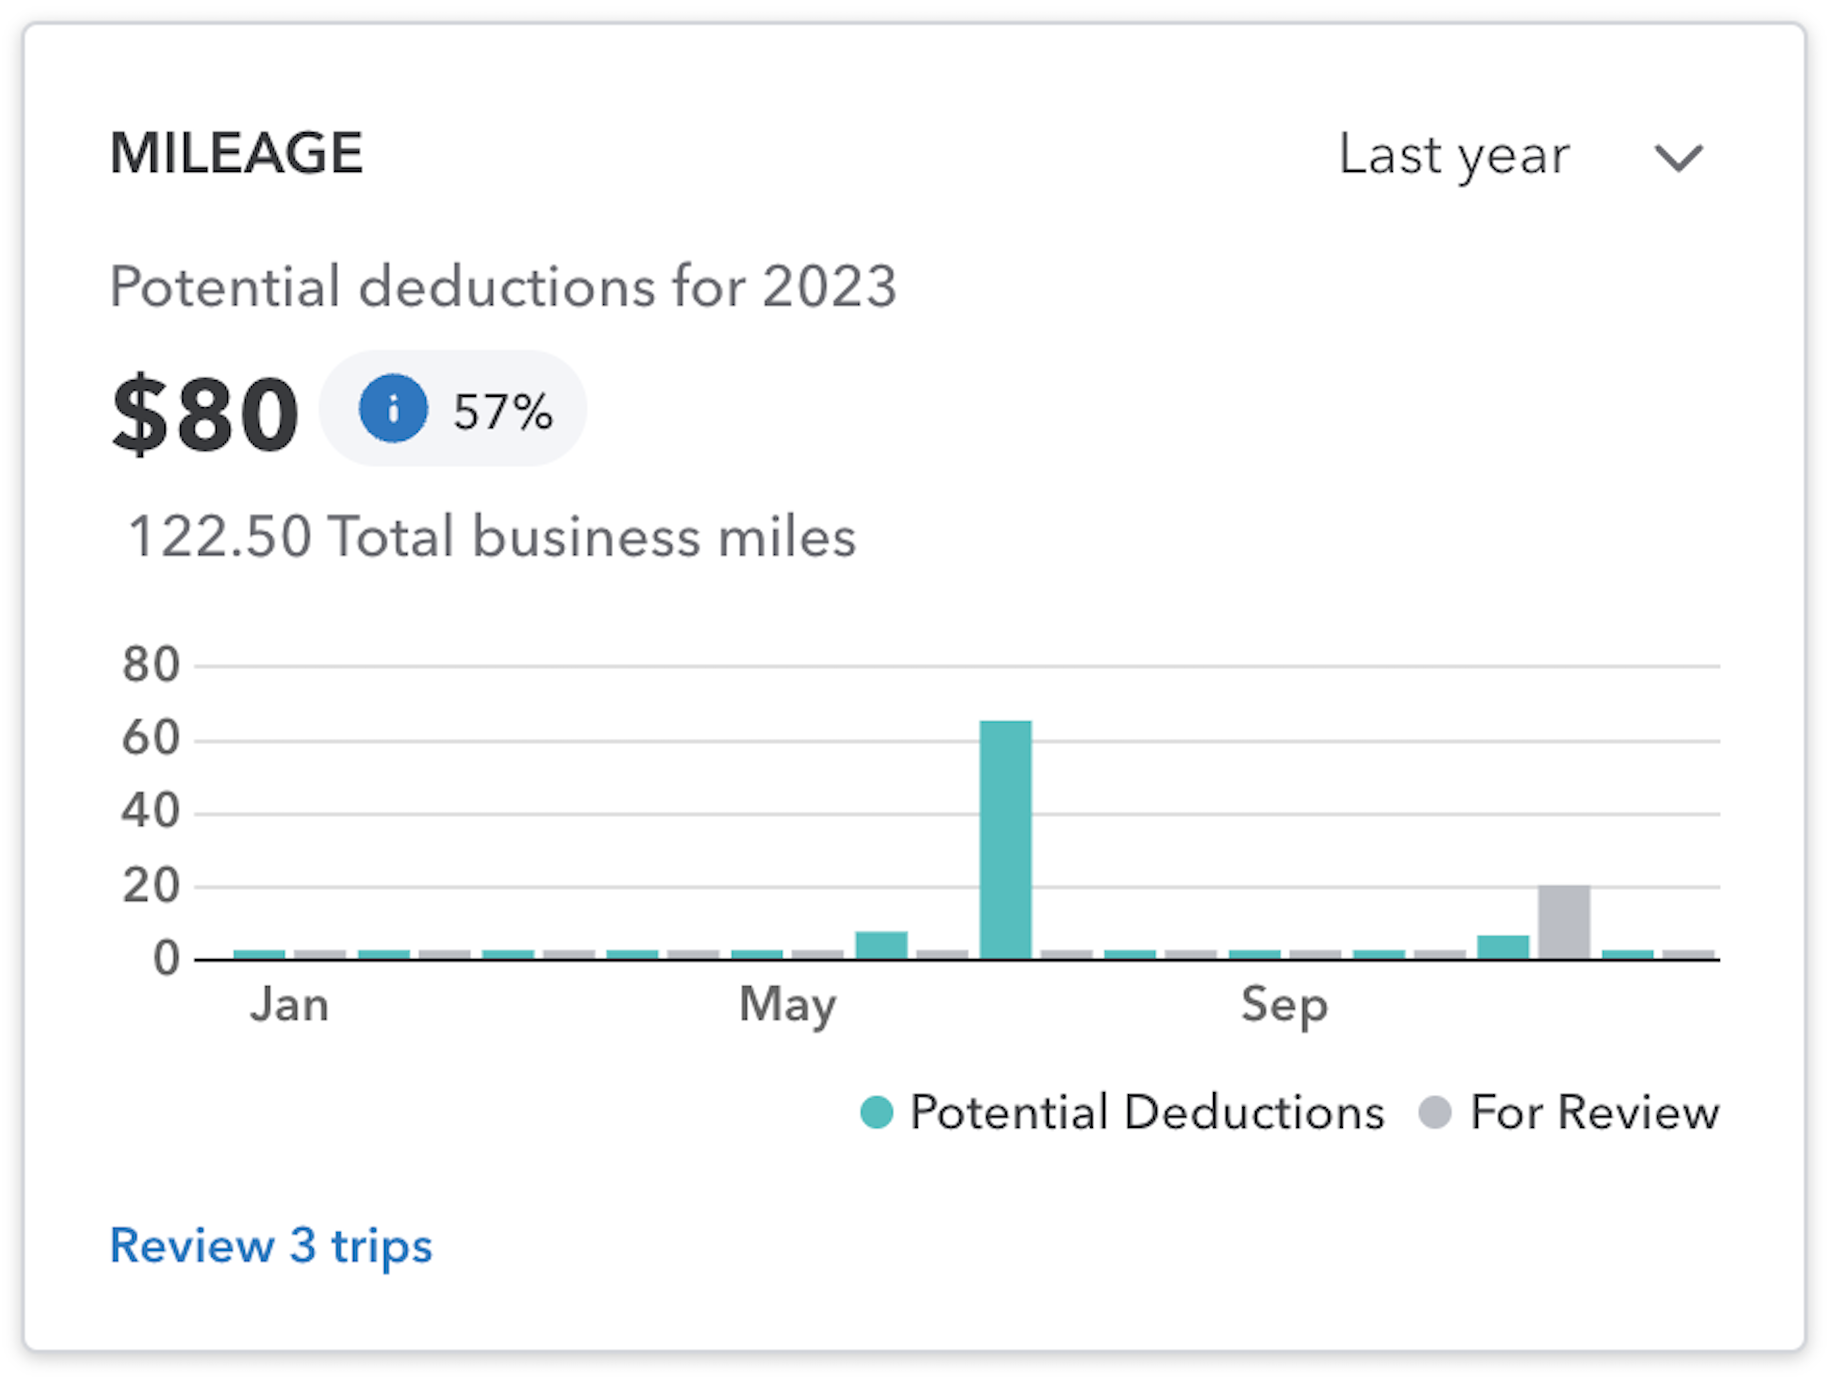Select the tall gray For Review bar
The image size is (1833, 1383).
click(x=1564, y=922)
